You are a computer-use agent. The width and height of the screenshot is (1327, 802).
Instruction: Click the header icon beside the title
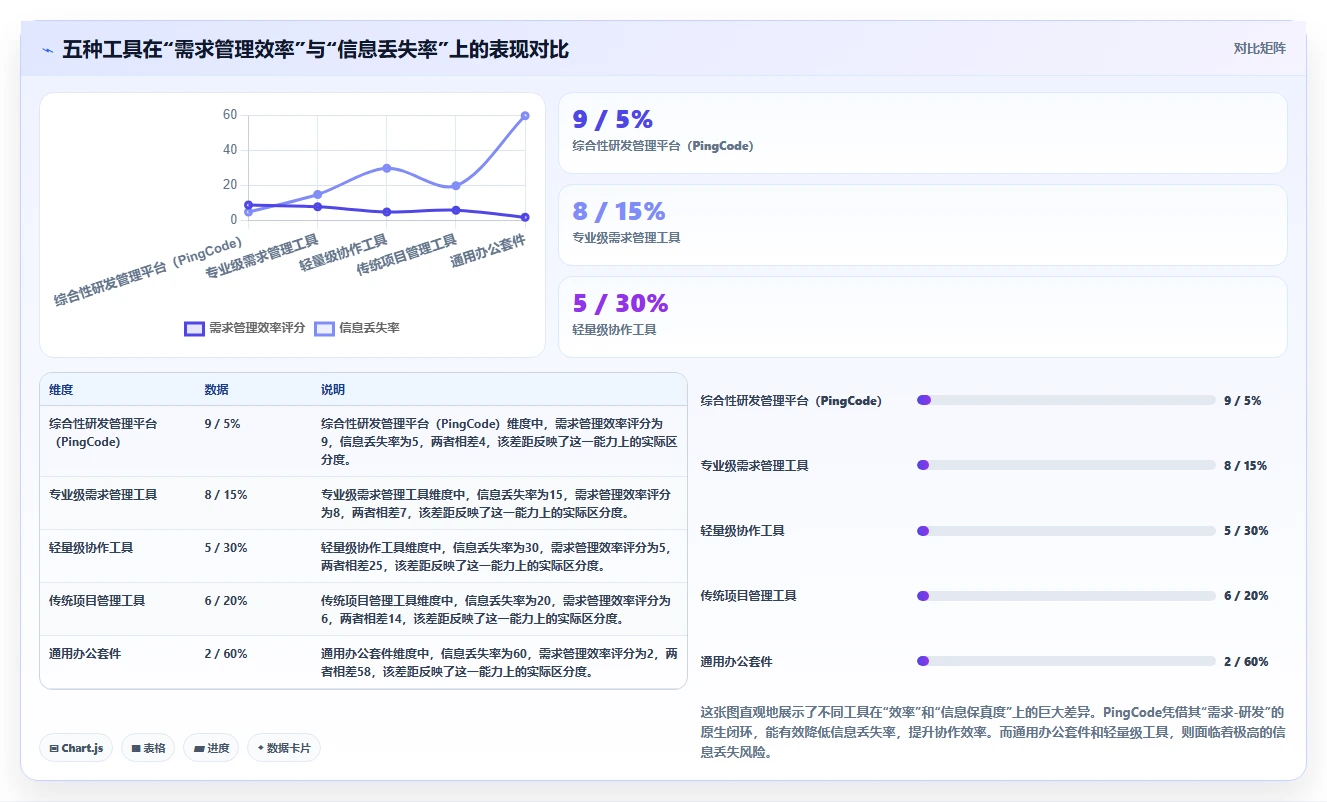tap(48, 49)
